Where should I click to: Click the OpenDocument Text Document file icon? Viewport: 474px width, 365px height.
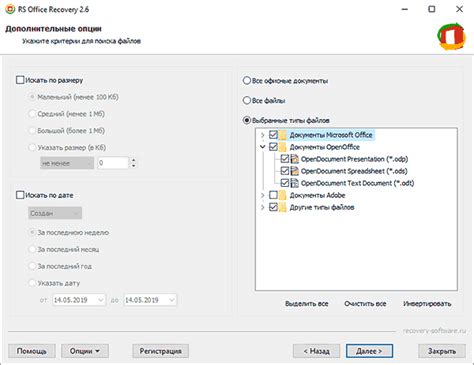[294, 183]
